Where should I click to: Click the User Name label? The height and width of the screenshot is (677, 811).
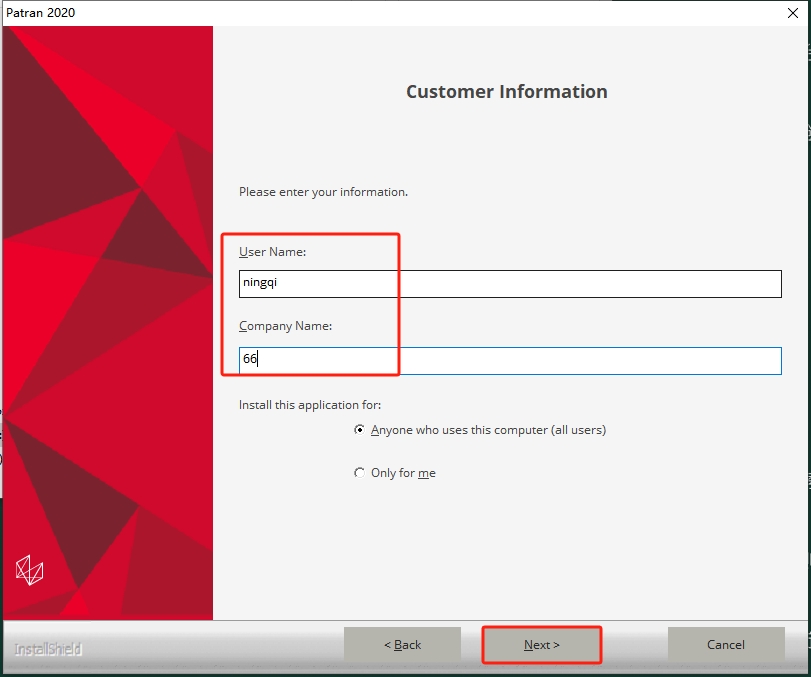click(x=272, y=252)
